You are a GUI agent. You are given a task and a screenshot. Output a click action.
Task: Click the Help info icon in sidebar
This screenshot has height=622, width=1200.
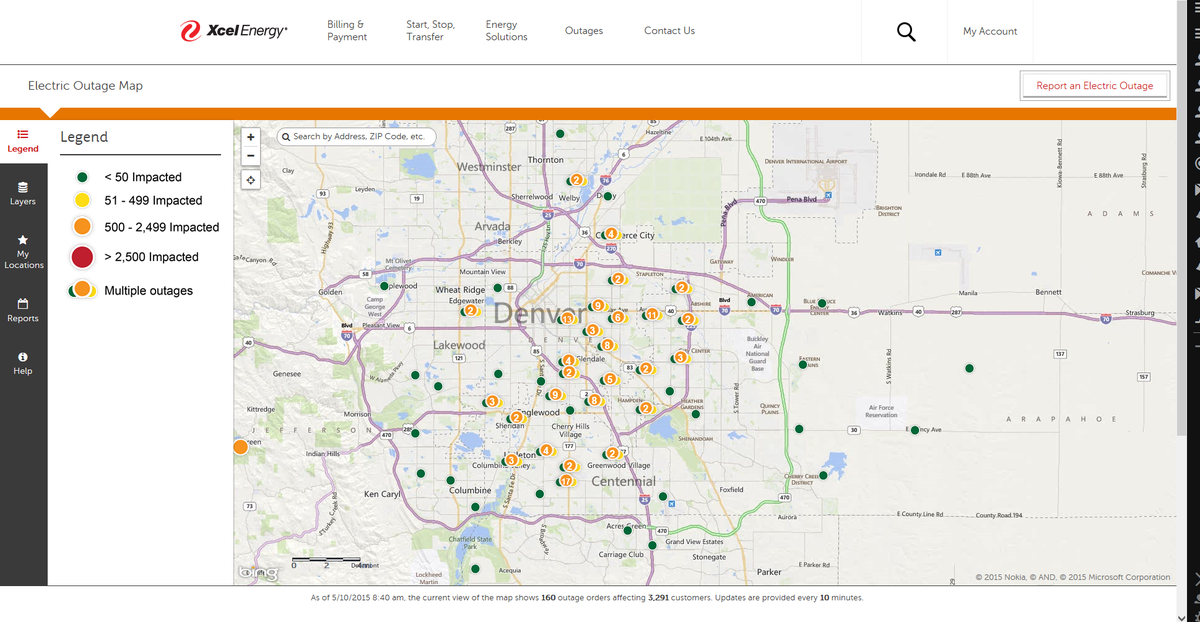[23, 360]
